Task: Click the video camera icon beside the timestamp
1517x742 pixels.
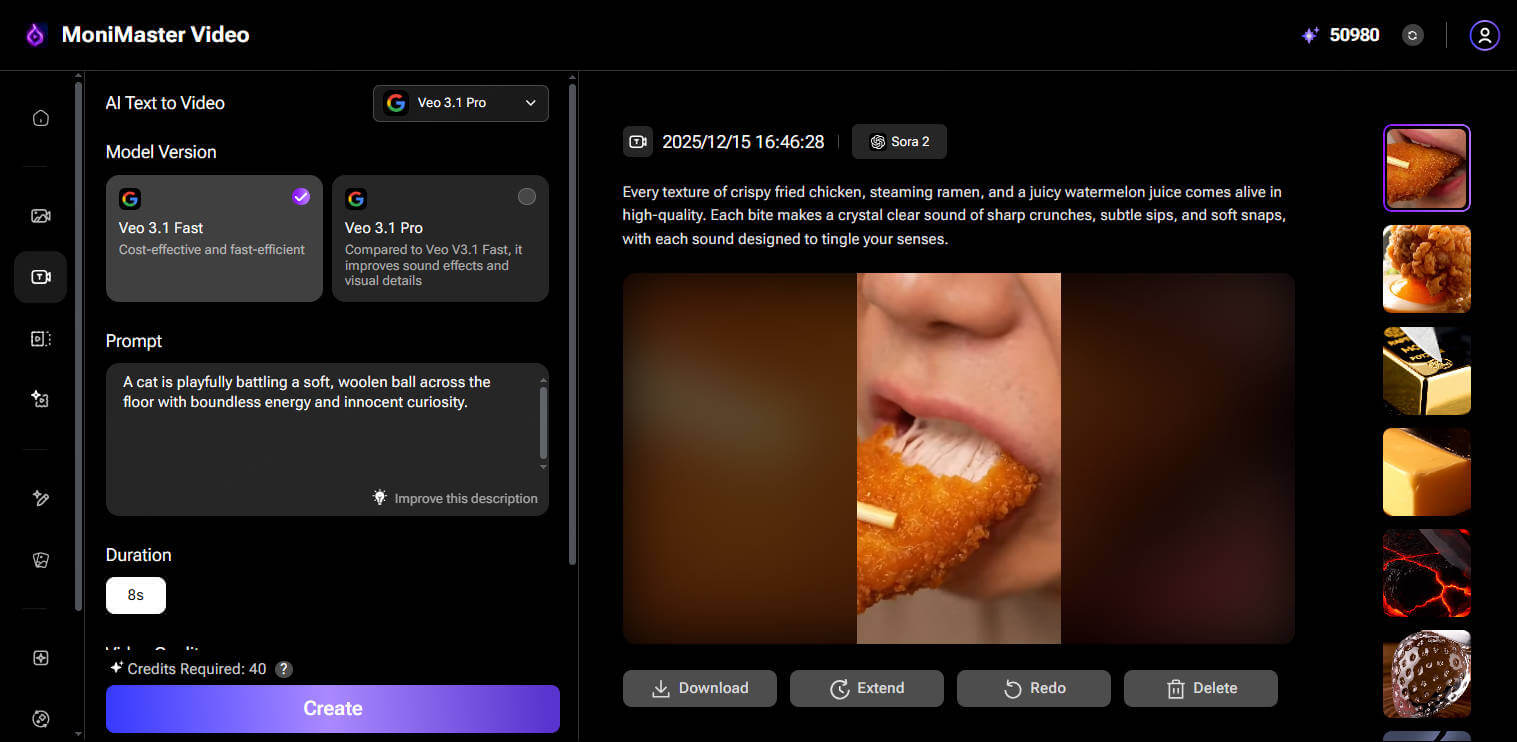Action: coord(638,141)
